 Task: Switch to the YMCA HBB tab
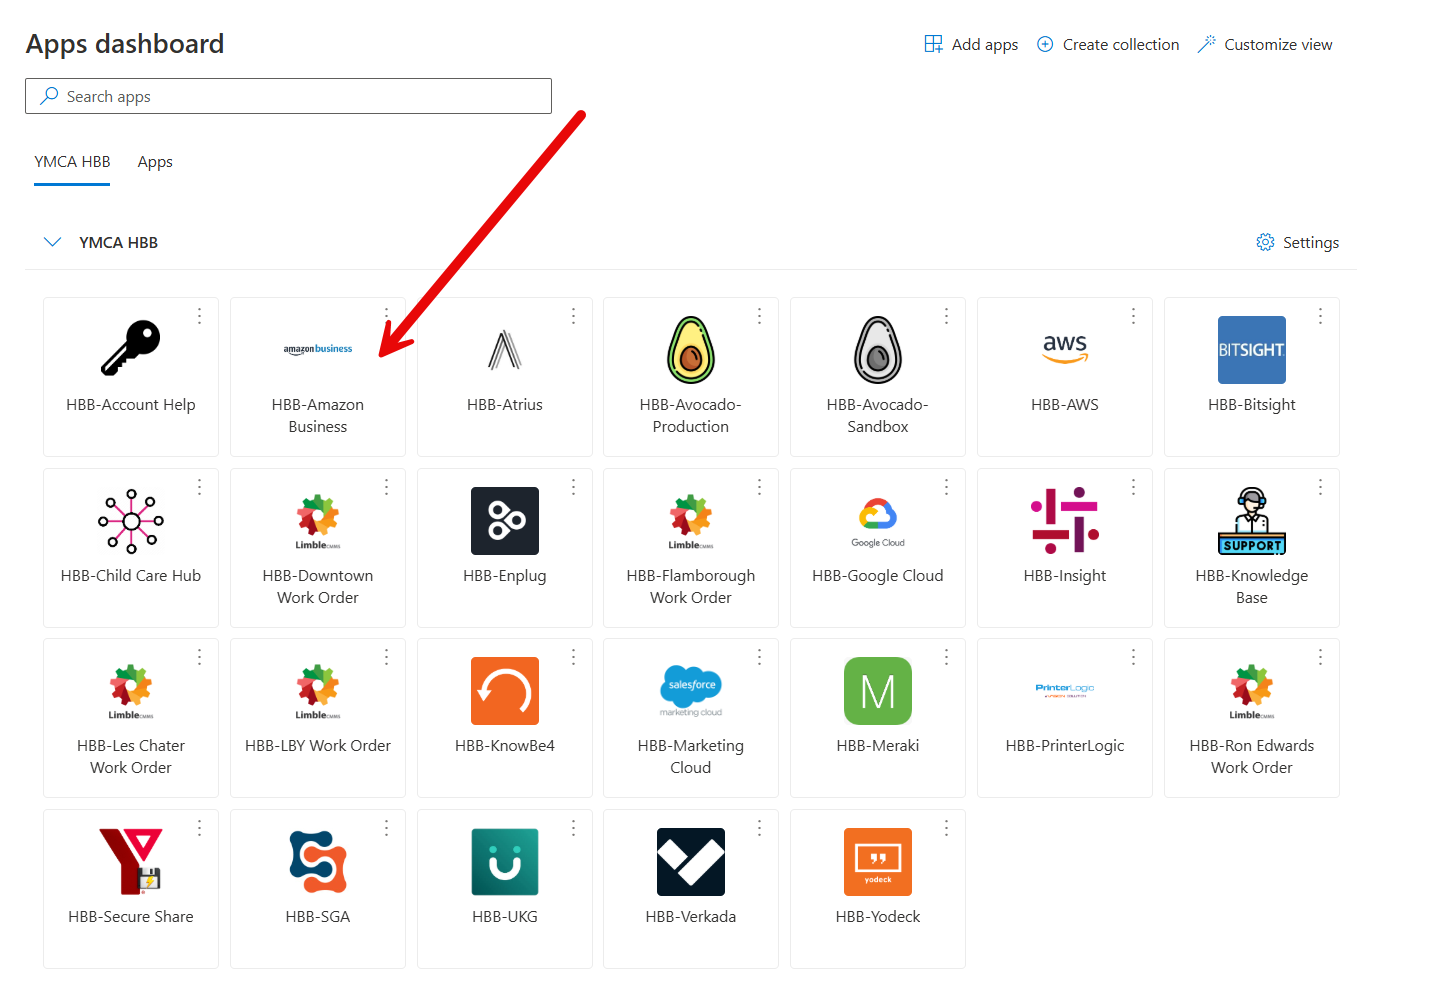[72, 162]
